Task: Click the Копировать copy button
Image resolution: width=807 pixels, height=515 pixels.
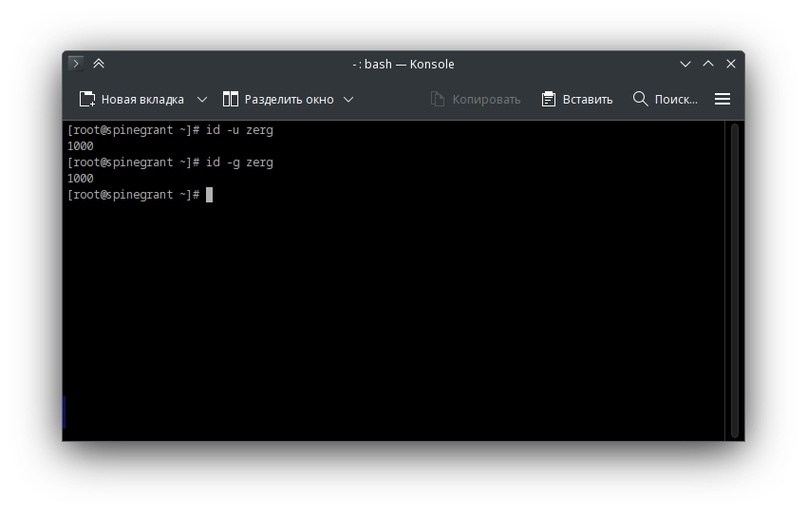Action: click(475, 99)
